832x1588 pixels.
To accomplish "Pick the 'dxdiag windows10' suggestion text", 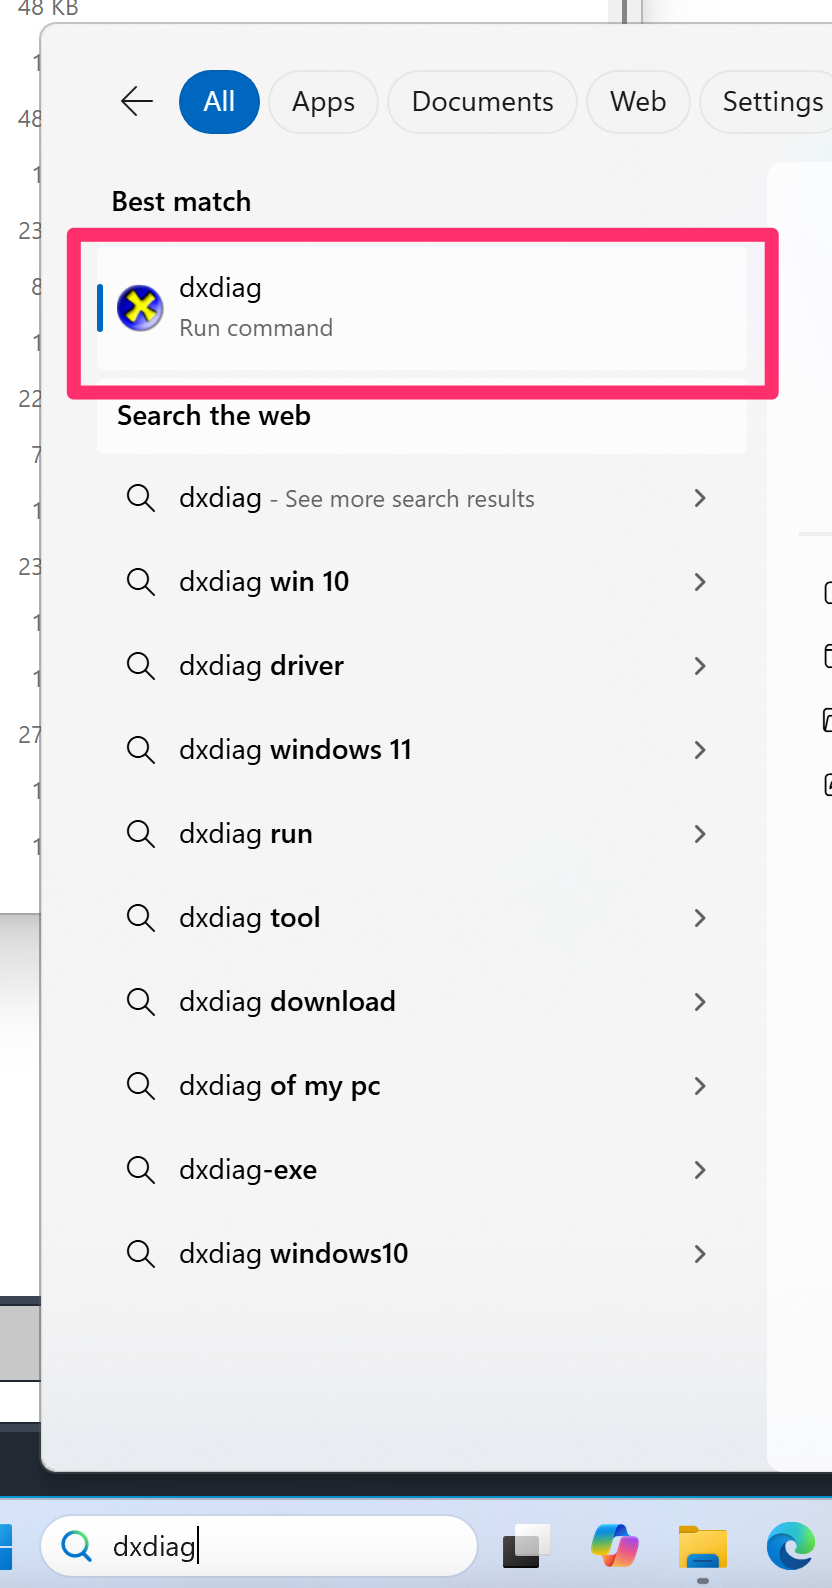I will point(294,1254).
